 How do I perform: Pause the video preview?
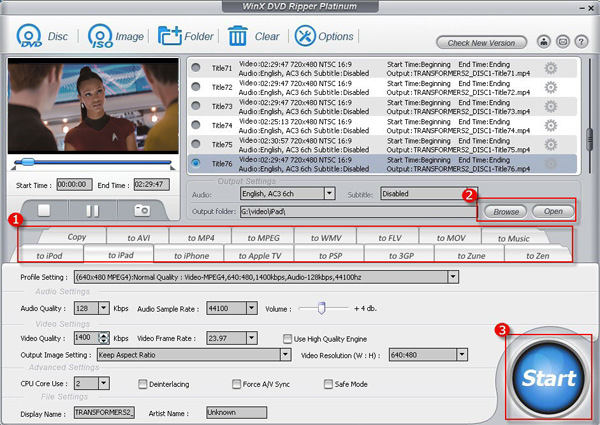pos(92,210)
